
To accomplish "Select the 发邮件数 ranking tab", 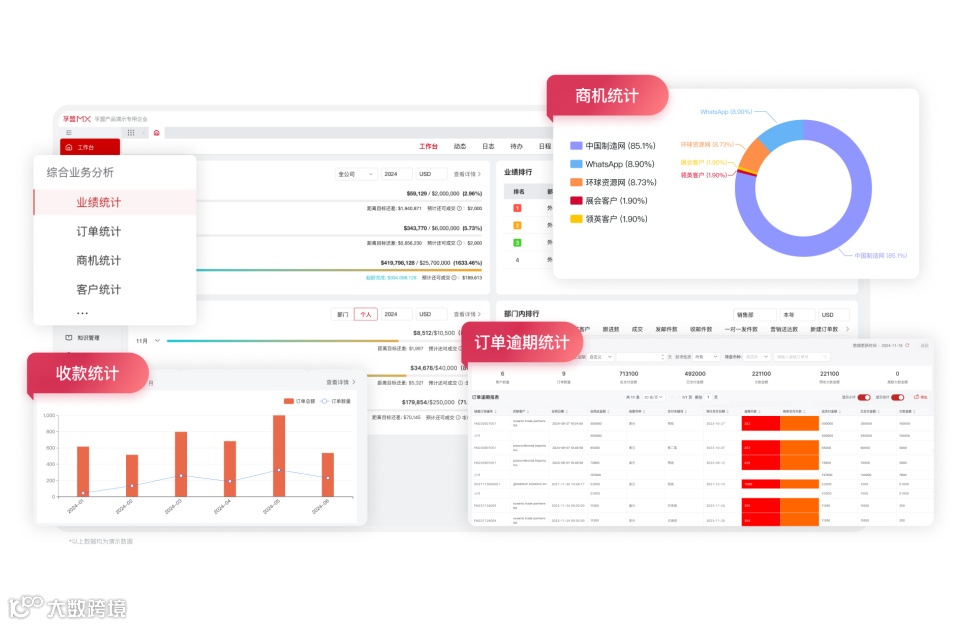I will (x=666, y=329).
